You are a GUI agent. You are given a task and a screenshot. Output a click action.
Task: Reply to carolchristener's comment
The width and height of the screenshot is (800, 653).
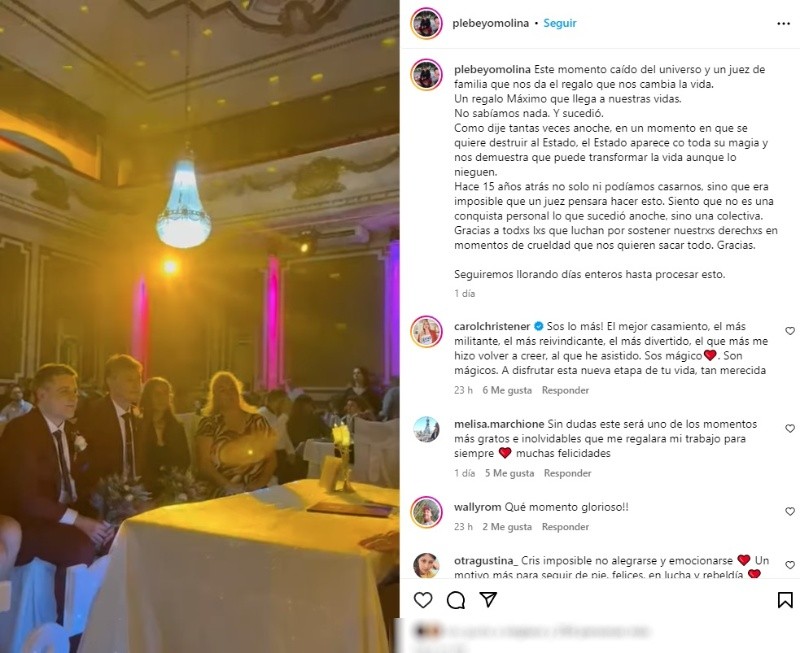pyautogui.click(x=565, y=390)
